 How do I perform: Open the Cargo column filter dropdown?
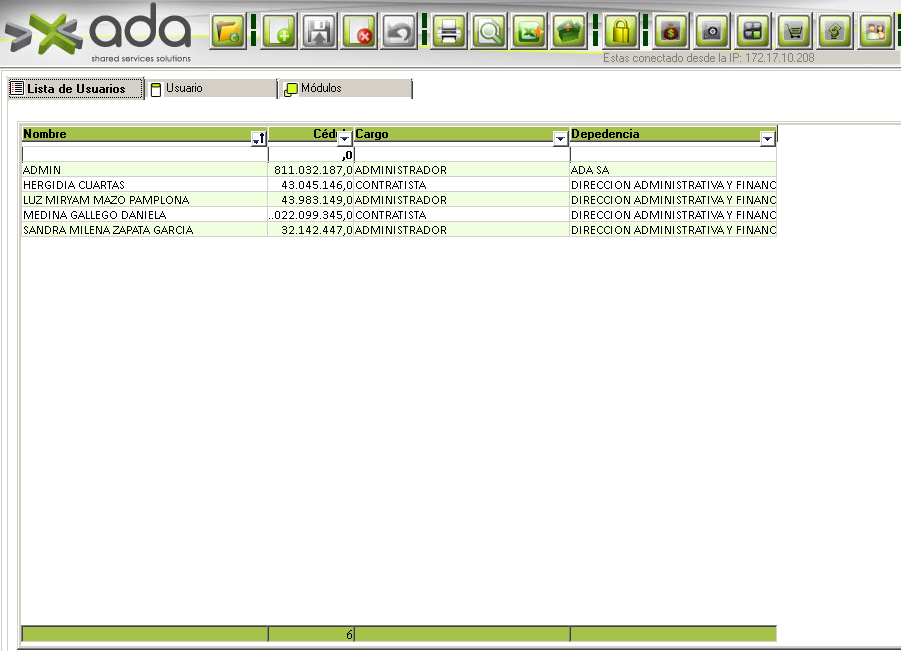point(560,138)
